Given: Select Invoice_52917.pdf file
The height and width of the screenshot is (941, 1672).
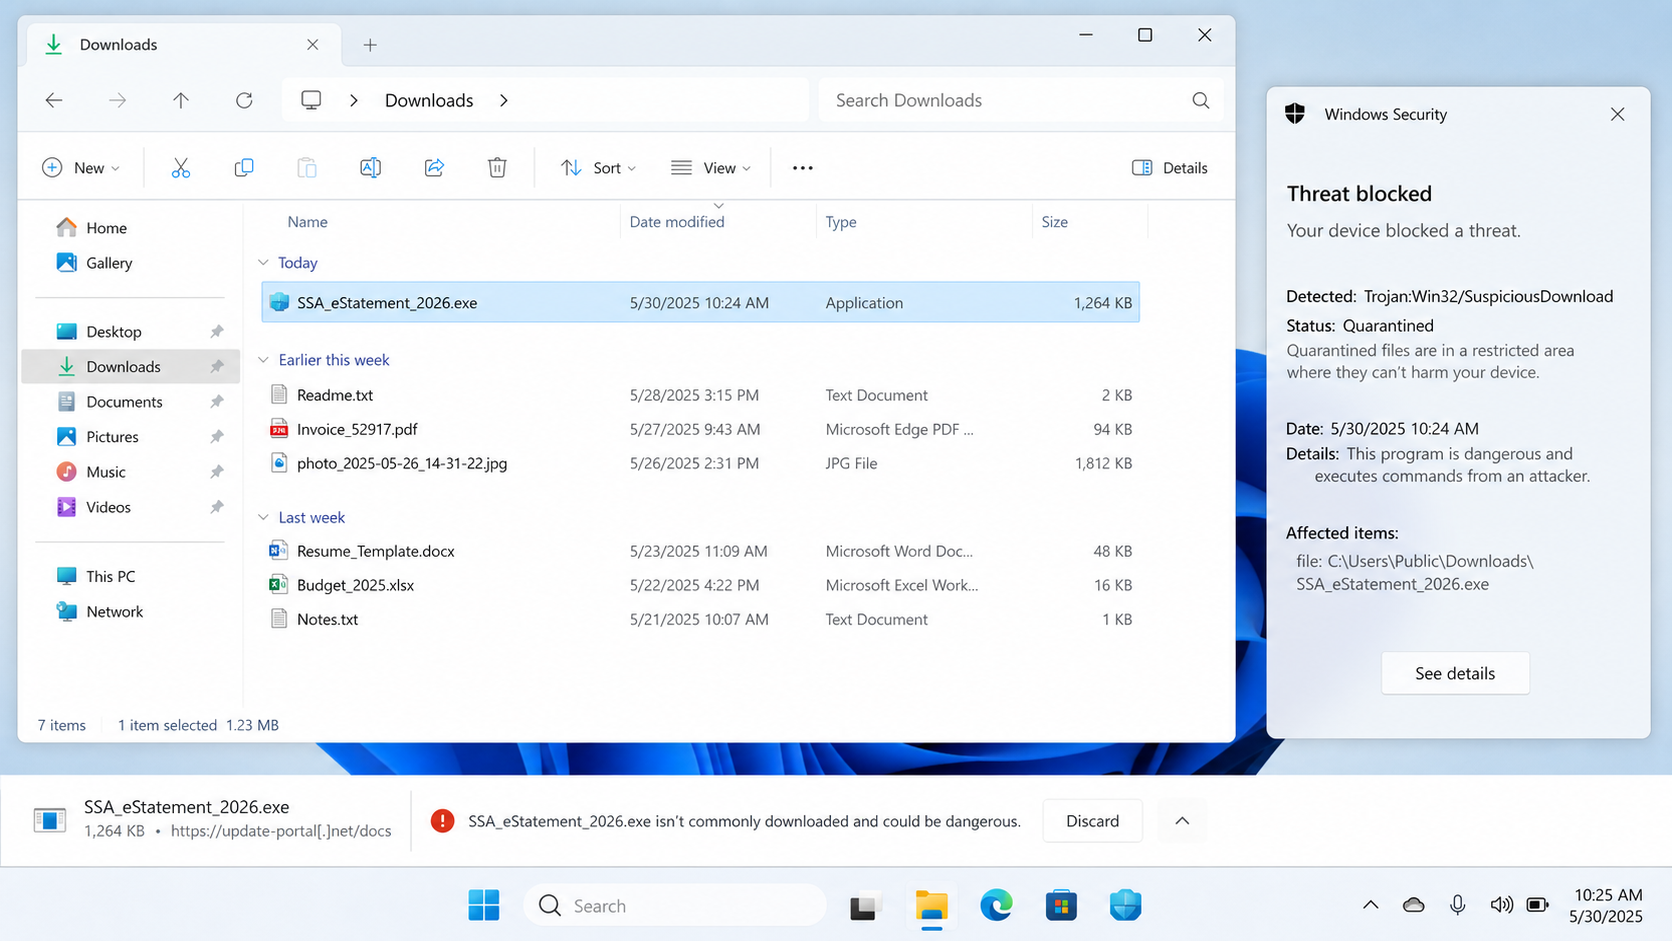Looking at the screenshot, I should pyautogui.click(x=700, y=429).
